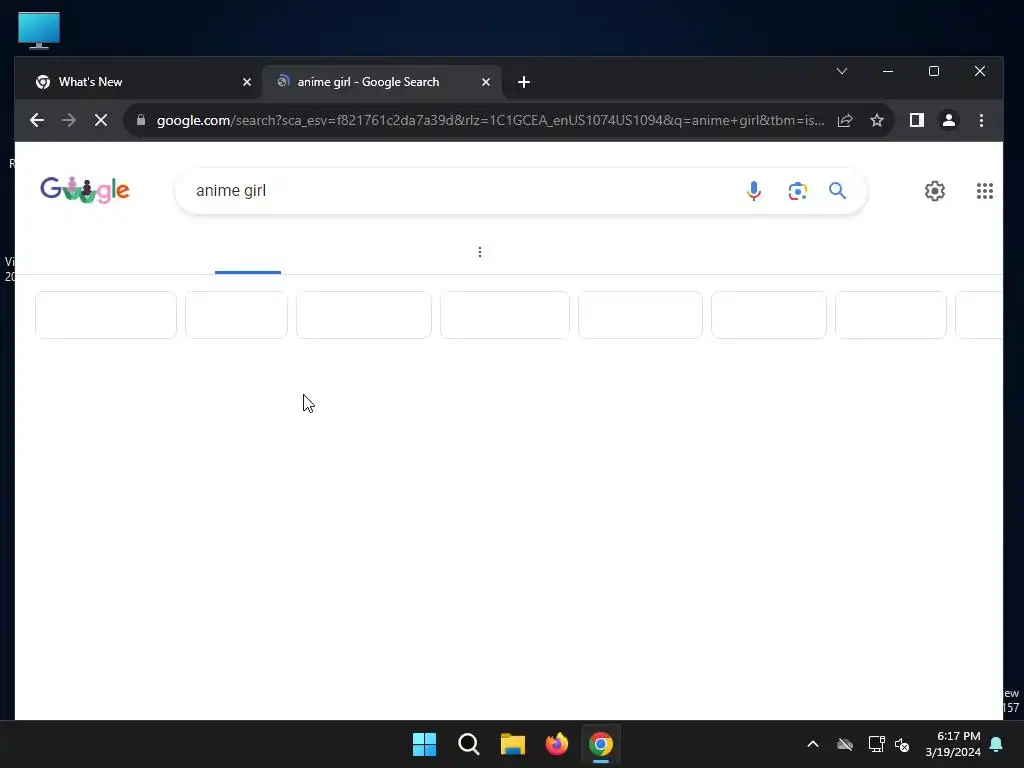This screenshot has height=768, width=1024.
Task: Click the address bar URL
Action: click(x=490, y=120)
